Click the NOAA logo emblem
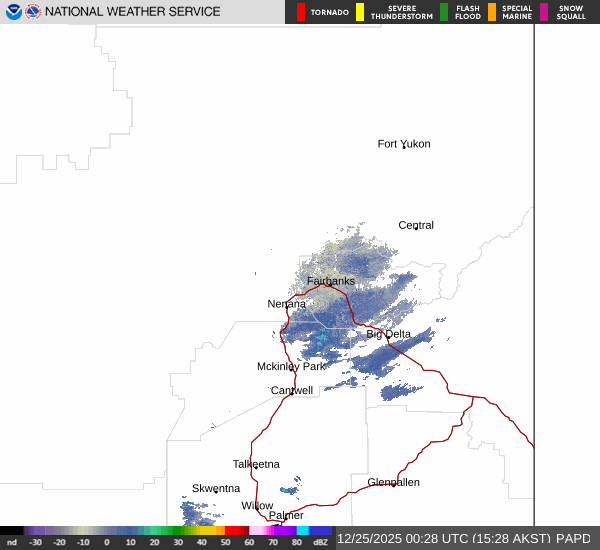The image size is (600, 550). pos(13,12)
